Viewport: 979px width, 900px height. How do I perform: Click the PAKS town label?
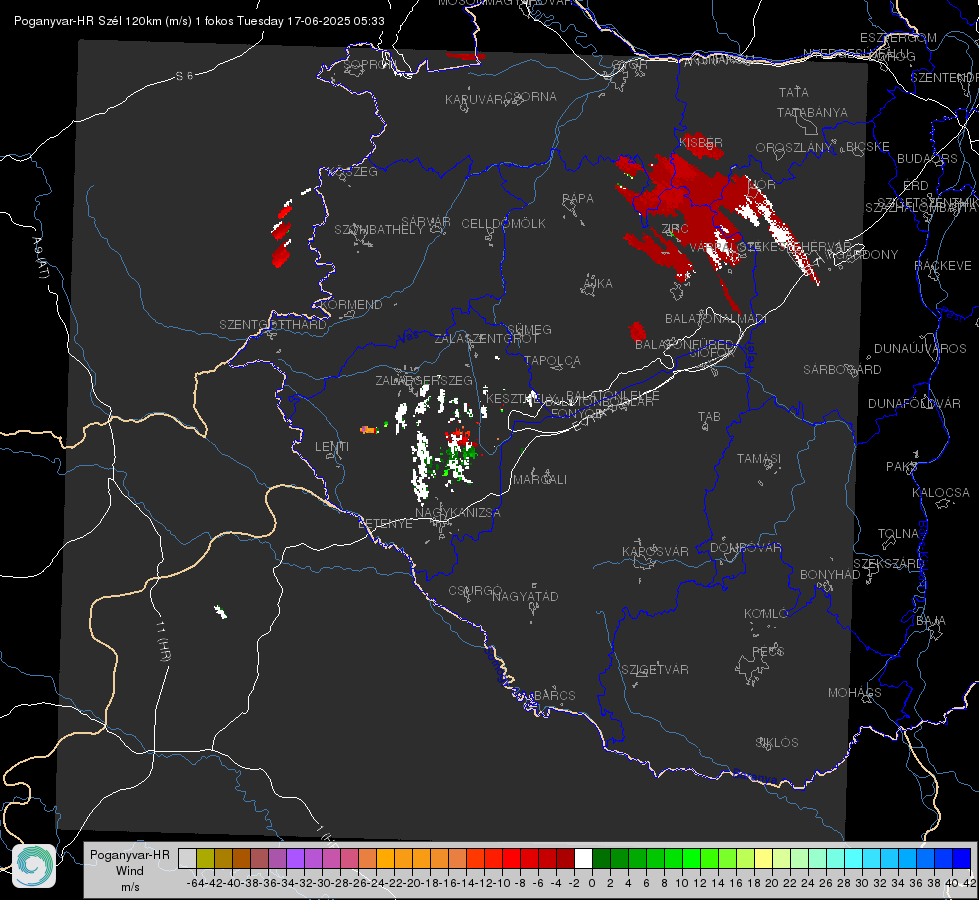(902, 467)
